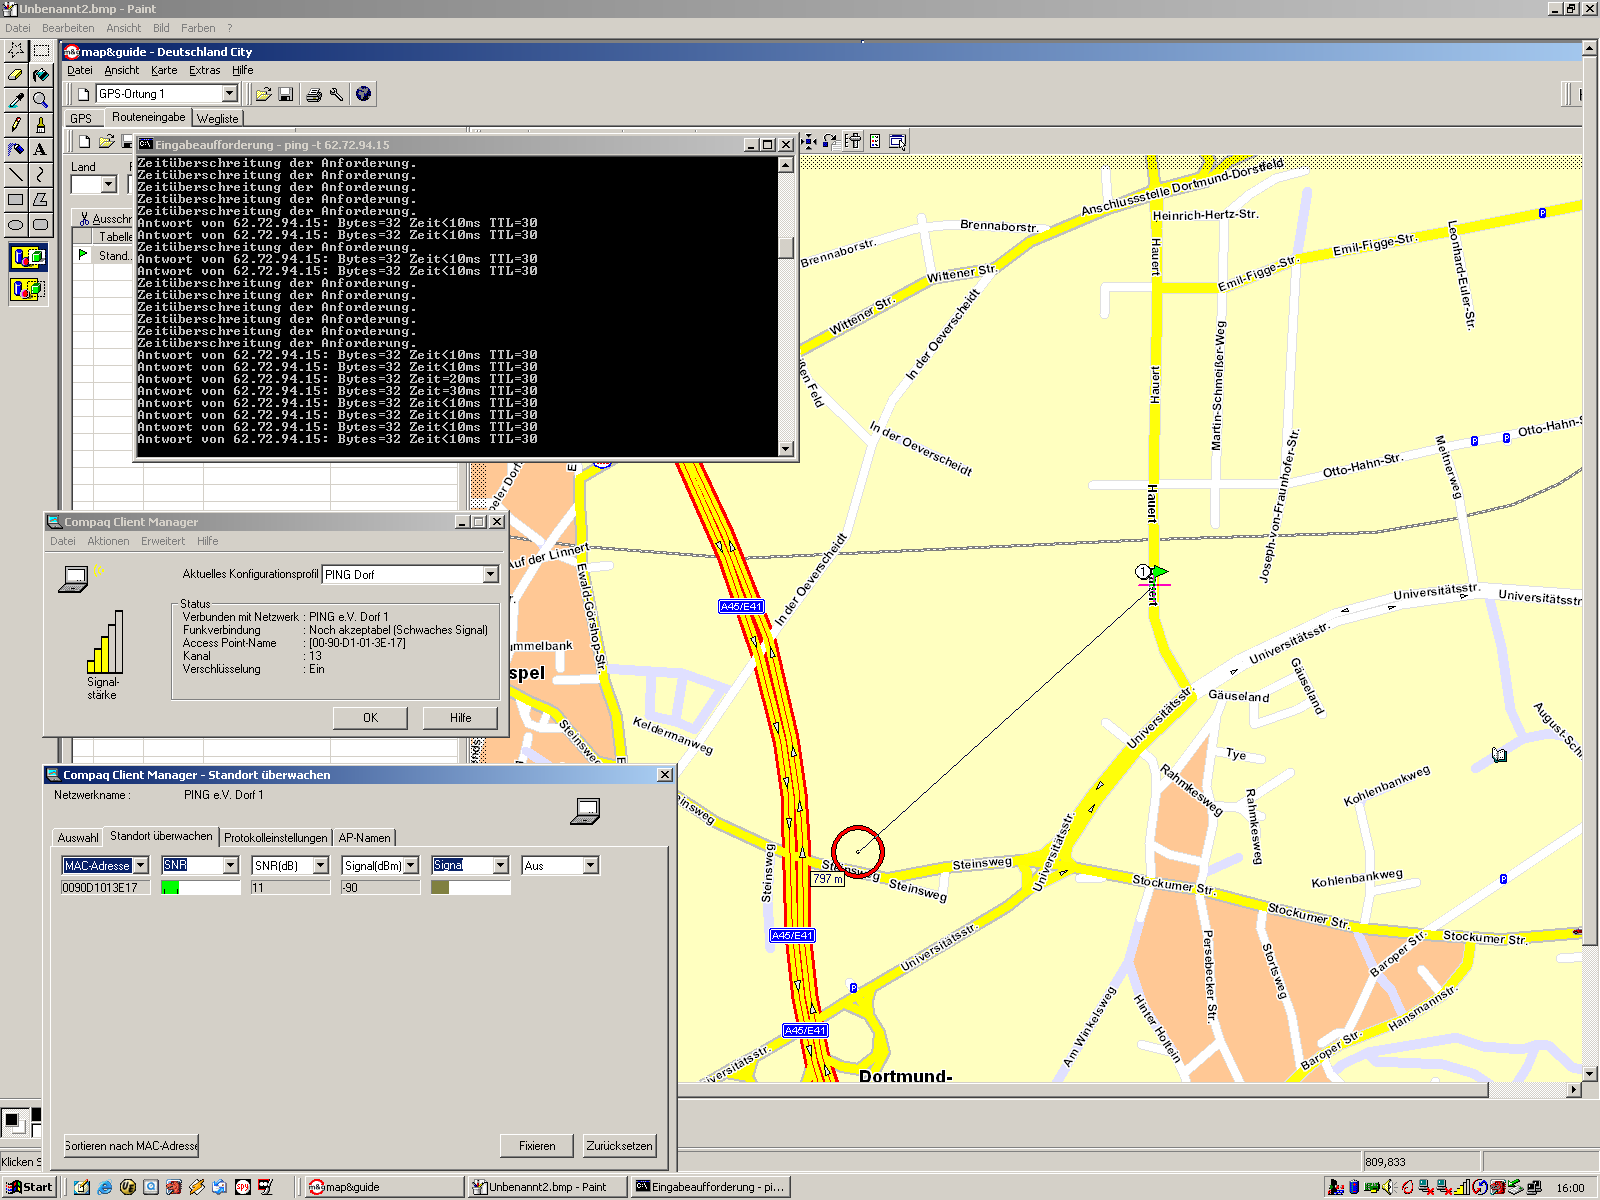
Task: Activate the Magnifier tool in Paint
Action: tap(41, 100)
